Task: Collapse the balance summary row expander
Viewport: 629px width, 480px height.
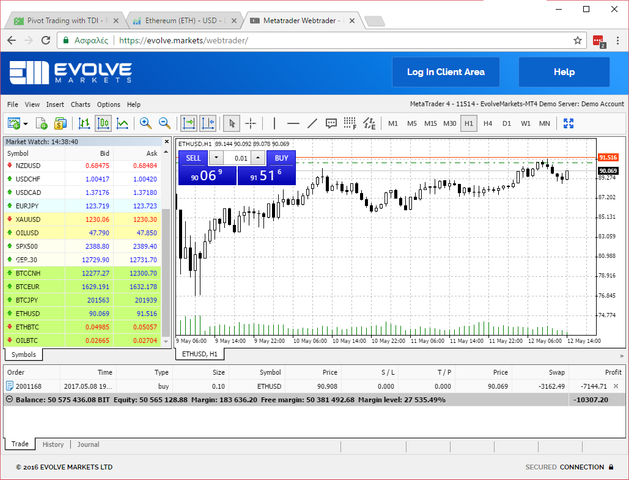Action: click(10, 399)
